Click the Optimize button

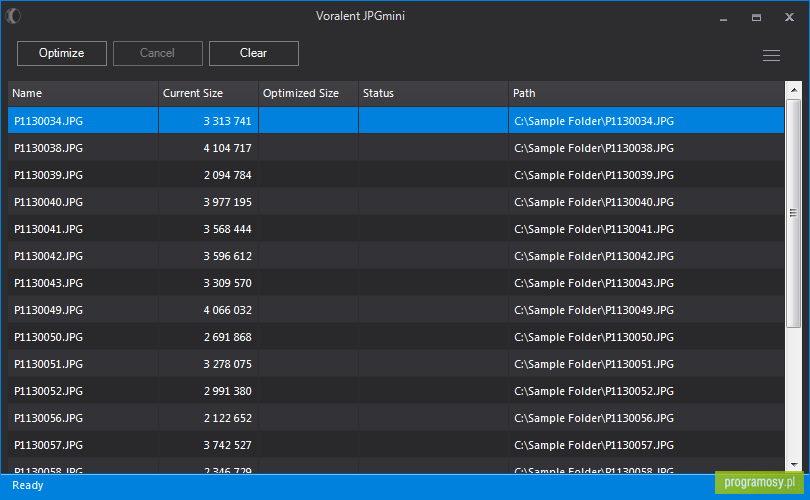(x=61, y=53)
